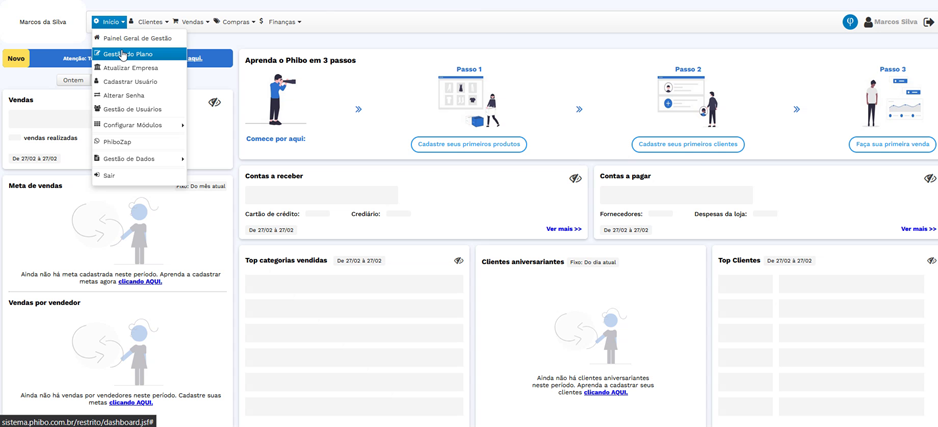Click the double chevron after Passo 2
Screen dimensions: 938x427
coord(579,109)
